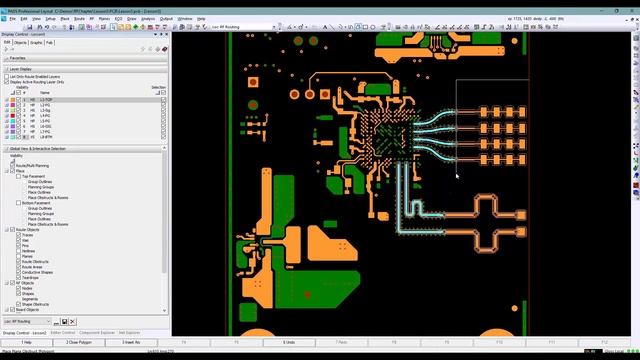Image resolution: width=640 pixels, height=360 pixels.
Task: Toggle visibility checkbox for layer L1-TOP
Action: (18, 100)
